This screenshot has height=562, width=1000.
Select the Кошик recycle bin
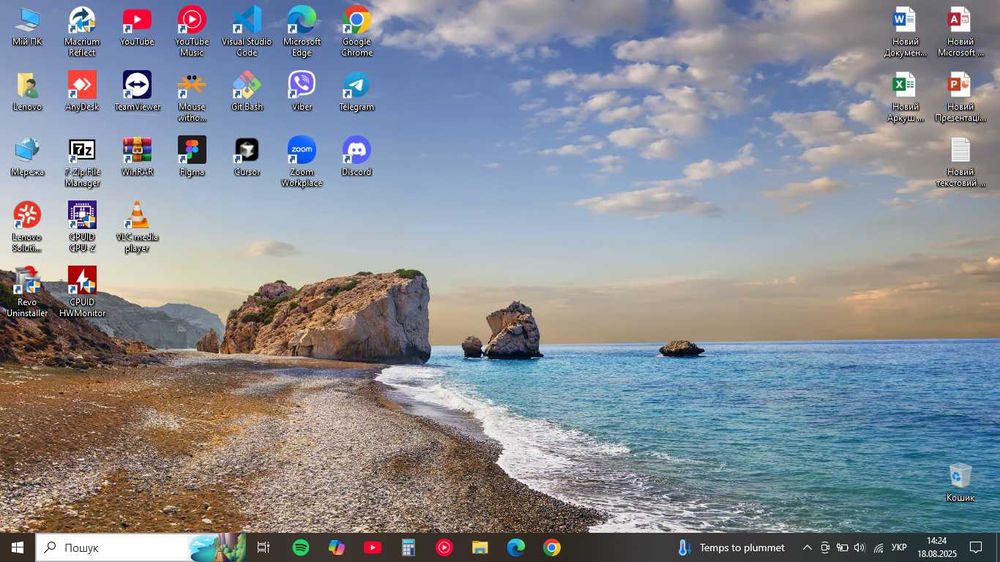960,483
